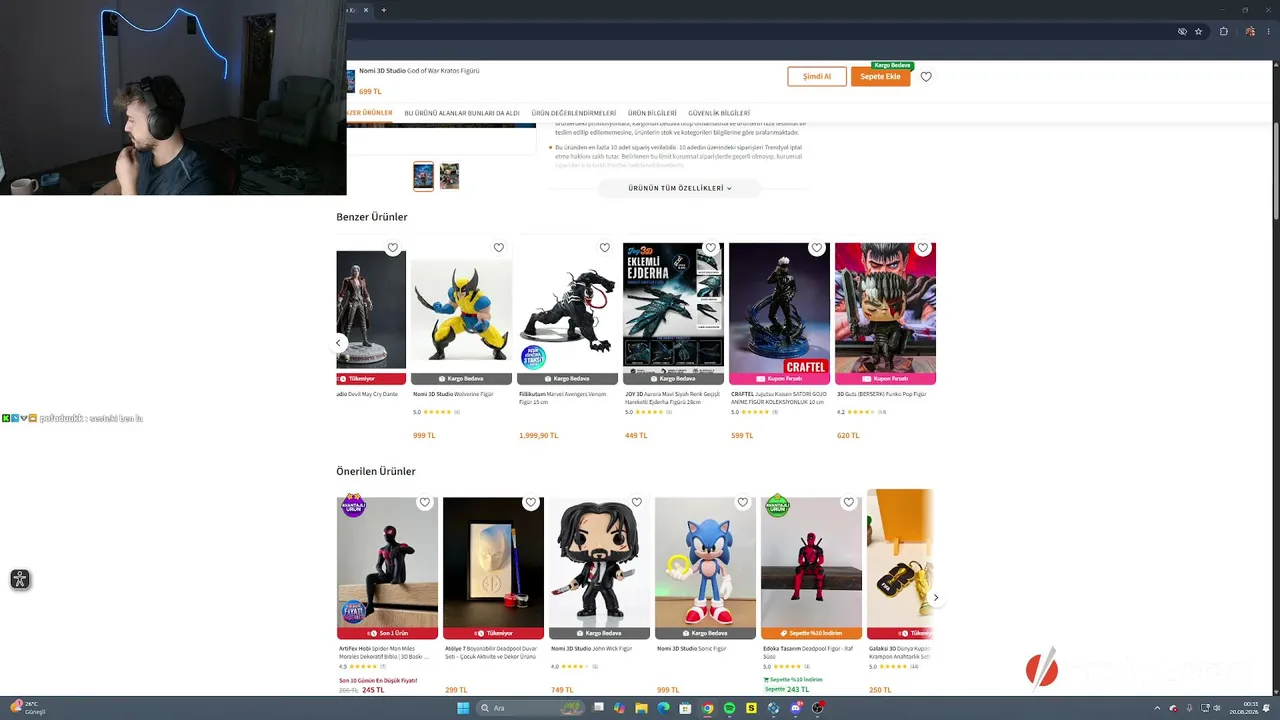
Task: Select first Kratos product image thumbnail
Action: click(x=424, y=176)
